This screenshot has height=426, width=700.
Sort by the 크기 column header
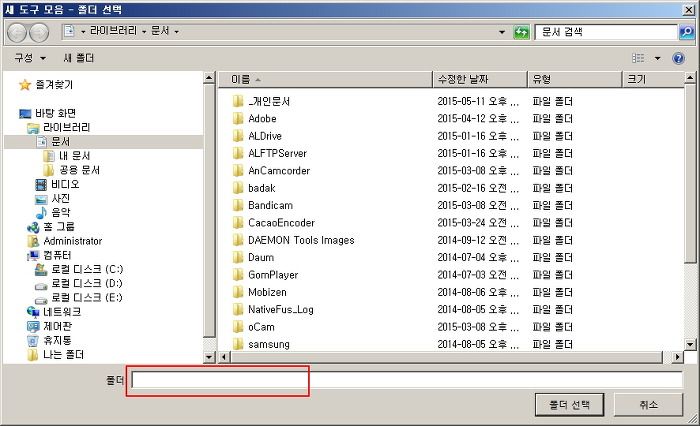653,79
